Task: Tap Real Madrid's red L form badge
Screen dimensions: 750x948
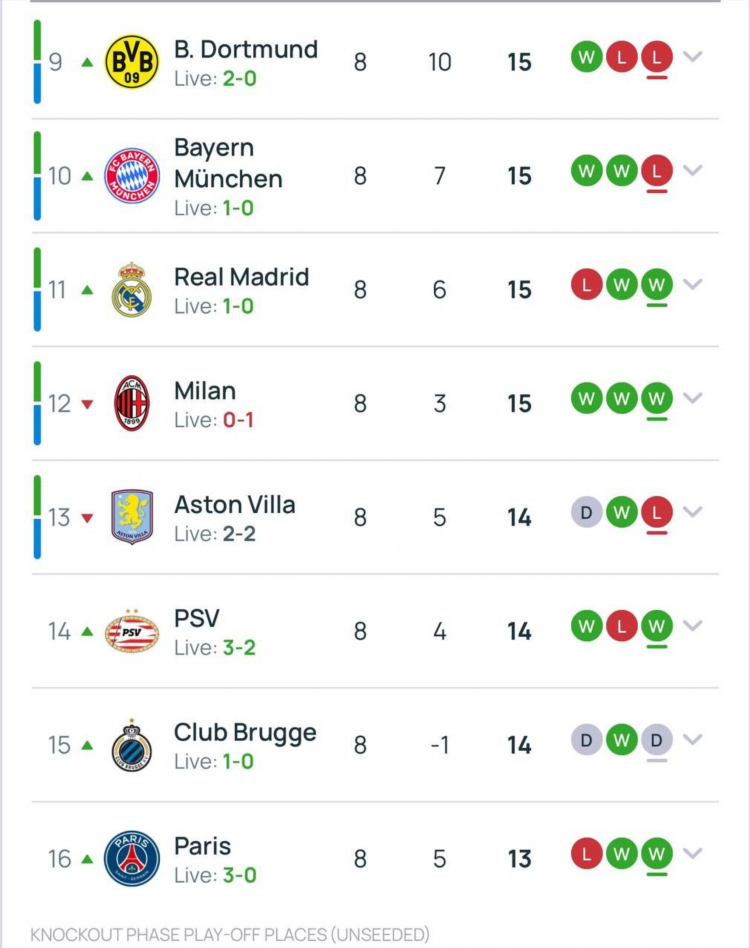Action: tap(586, 285)
